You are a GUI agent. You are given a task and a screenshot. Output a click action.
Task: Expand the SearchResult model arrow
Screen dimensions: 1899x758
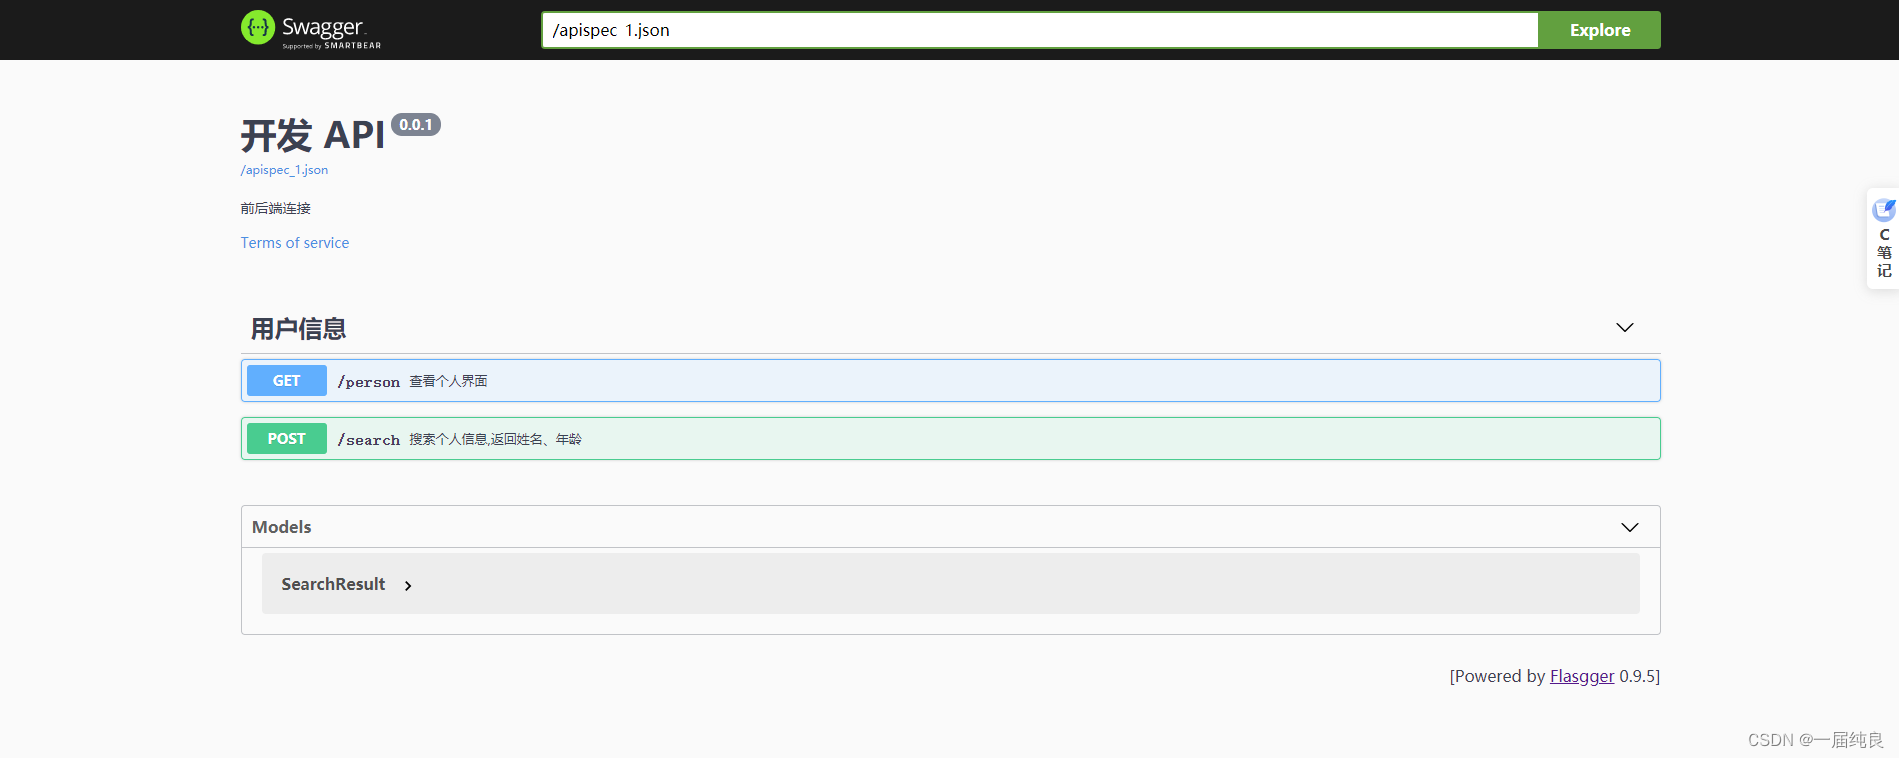click(408, 586)
